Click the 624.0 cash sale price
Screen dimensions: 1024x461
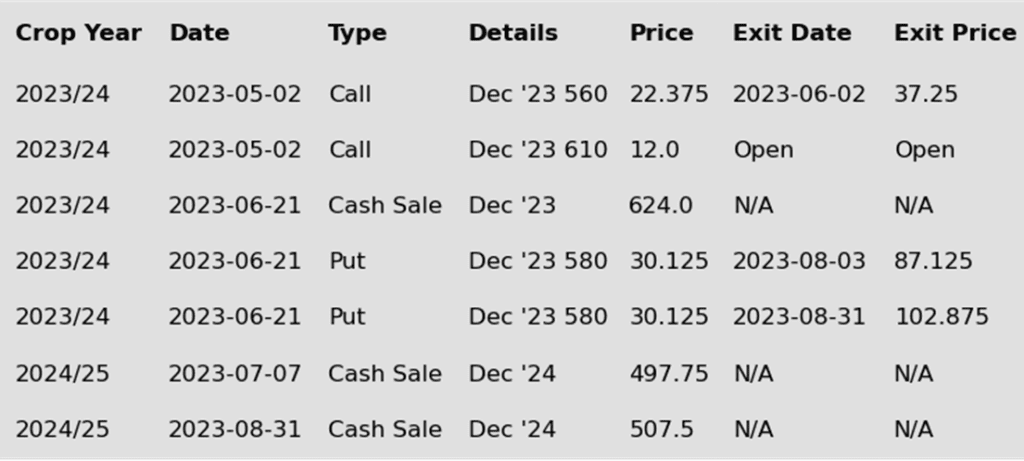click(x=661, y=206)
